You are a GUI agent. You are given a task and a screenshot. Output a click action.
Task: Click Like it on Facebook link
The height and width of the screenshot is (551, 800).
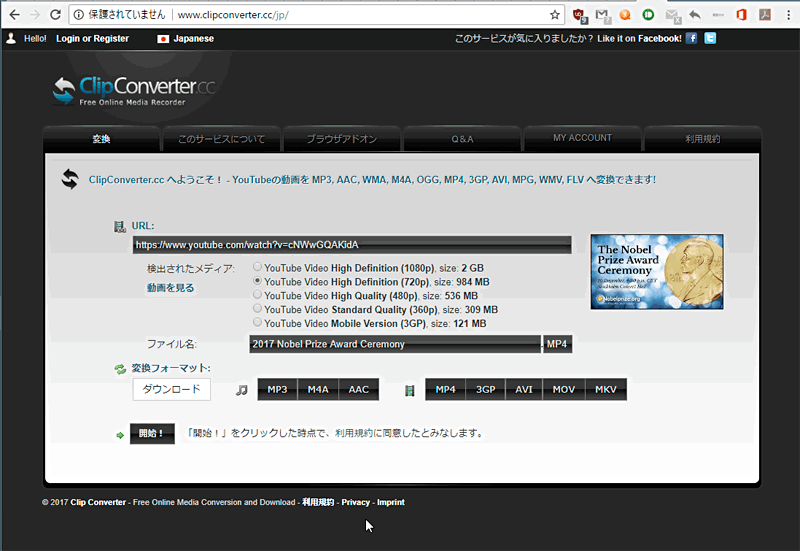pyautogui.click(x=639, y=39)
